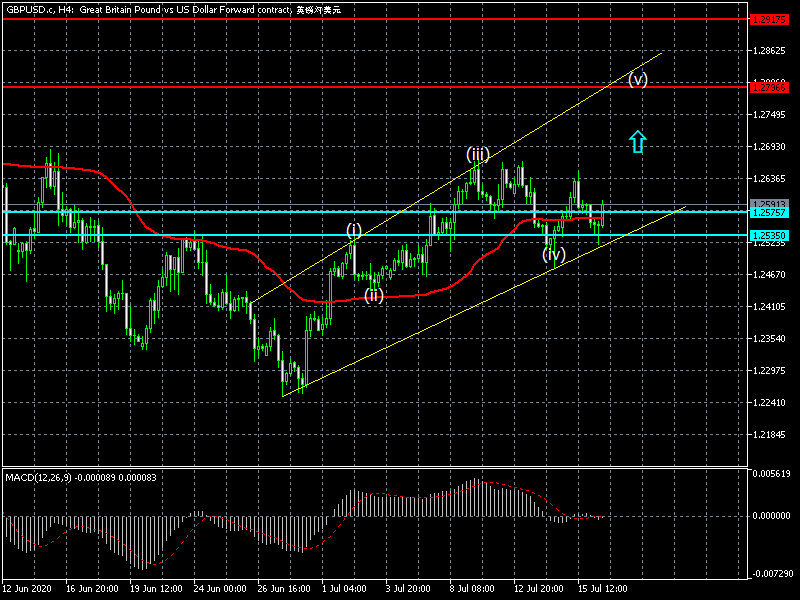
Task: Click the 1 Jul 04:00 time label
Action: tap(345, 590)
